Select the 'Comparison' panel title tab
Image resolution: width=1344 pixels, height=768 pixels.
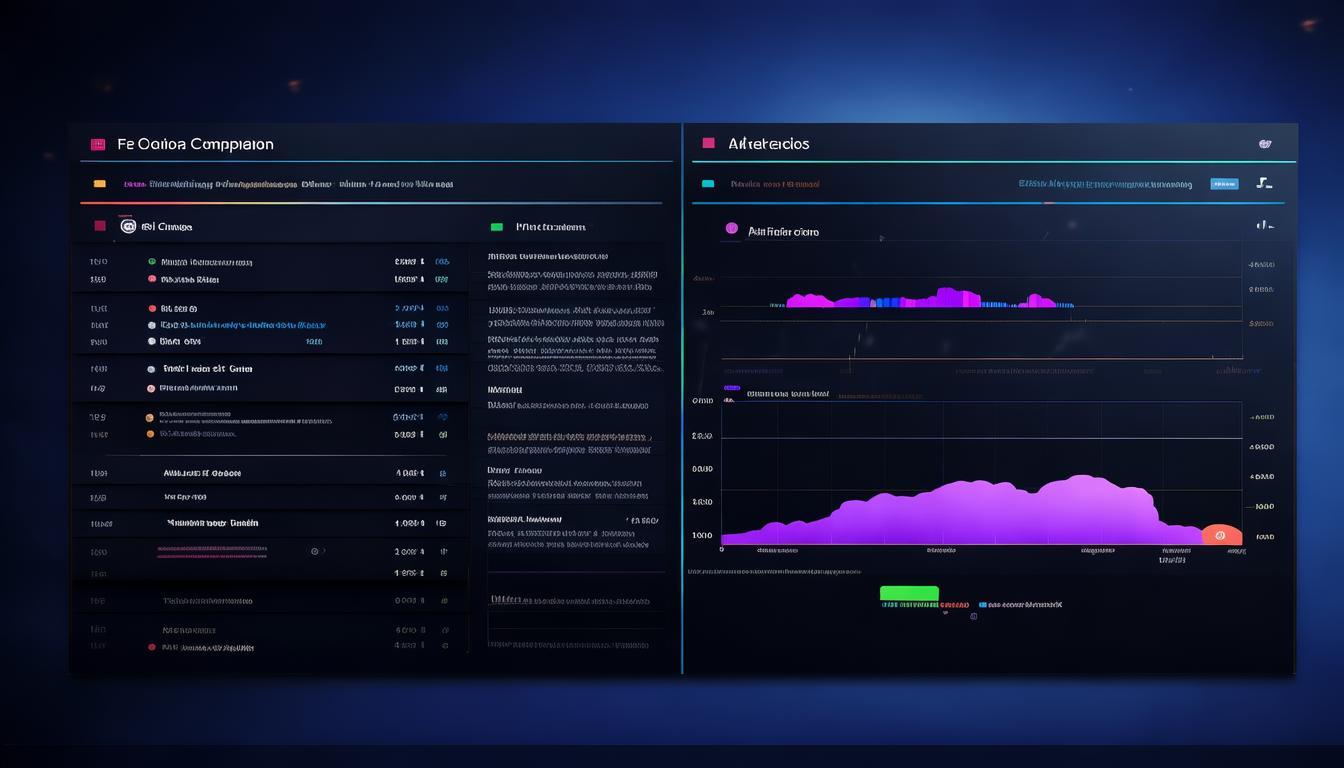[x=195, y=144]
